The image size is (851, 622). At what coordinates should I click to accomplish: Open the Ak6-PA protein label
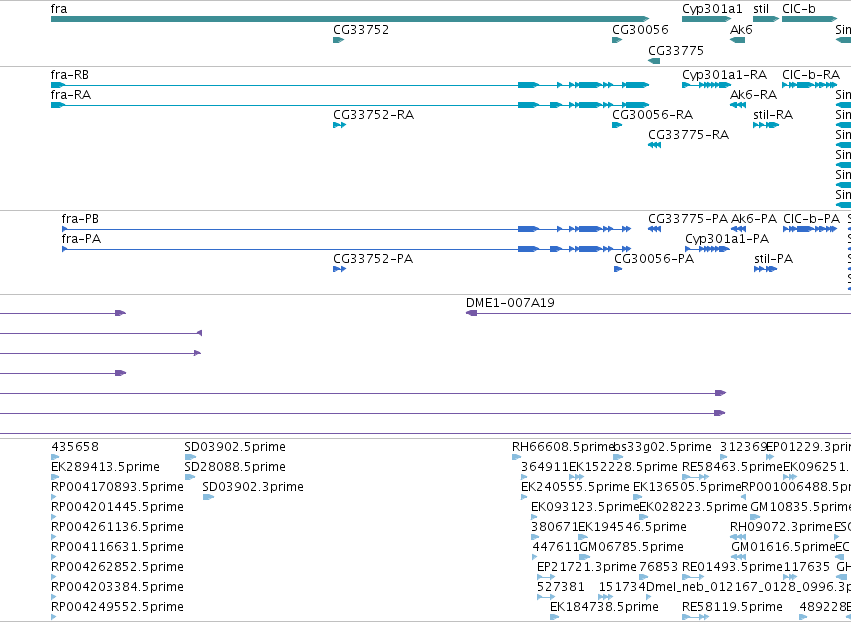754,219
